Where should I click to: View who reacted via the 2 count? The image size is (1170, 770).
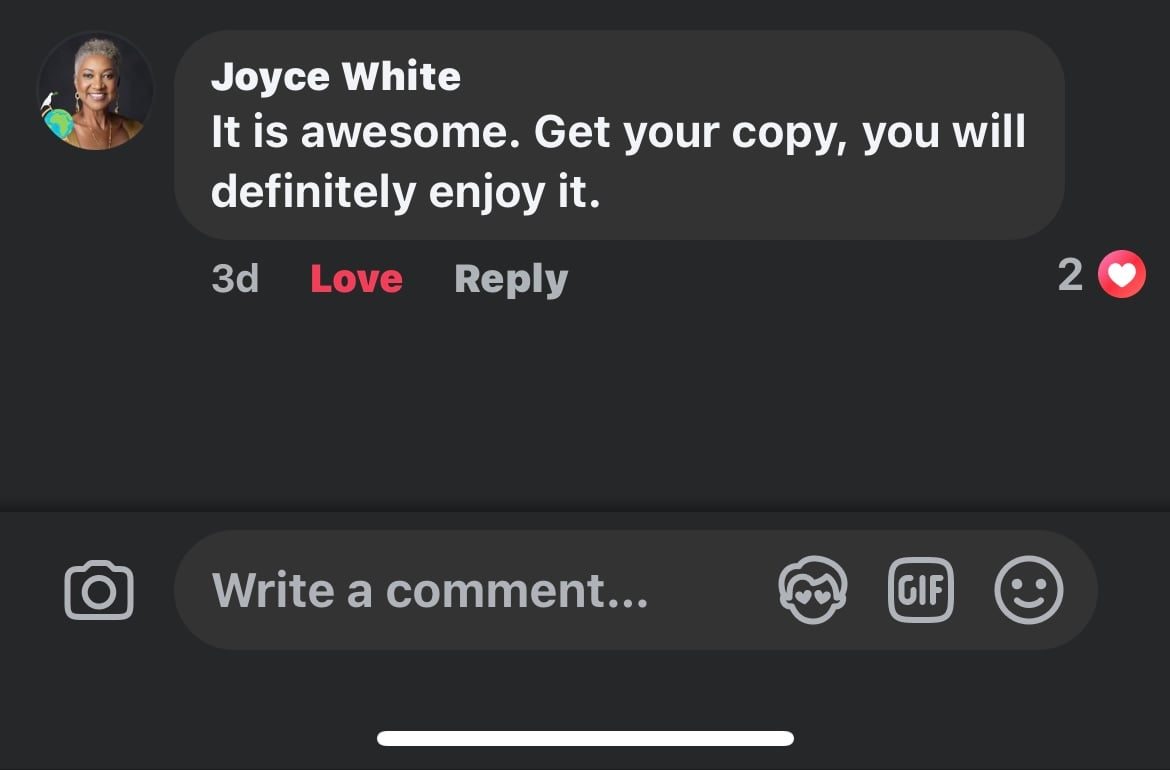(1070, 275)
